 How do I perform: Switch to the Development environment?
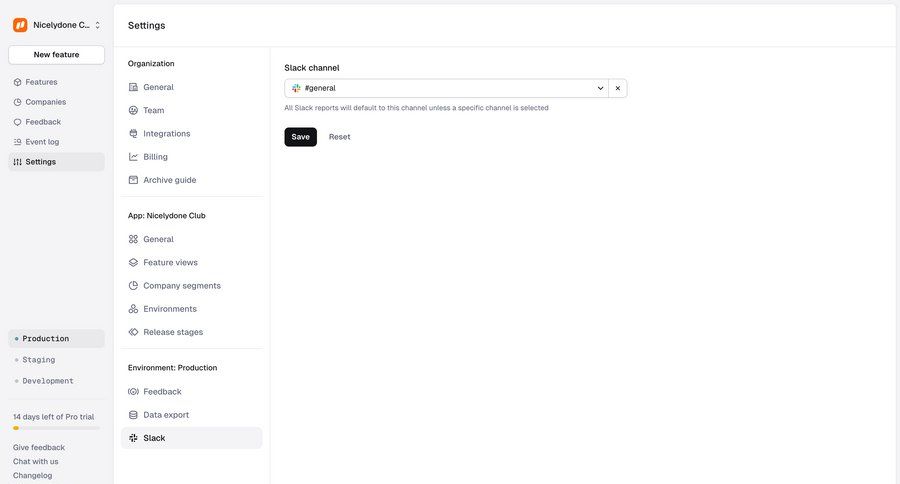point(48,381)
